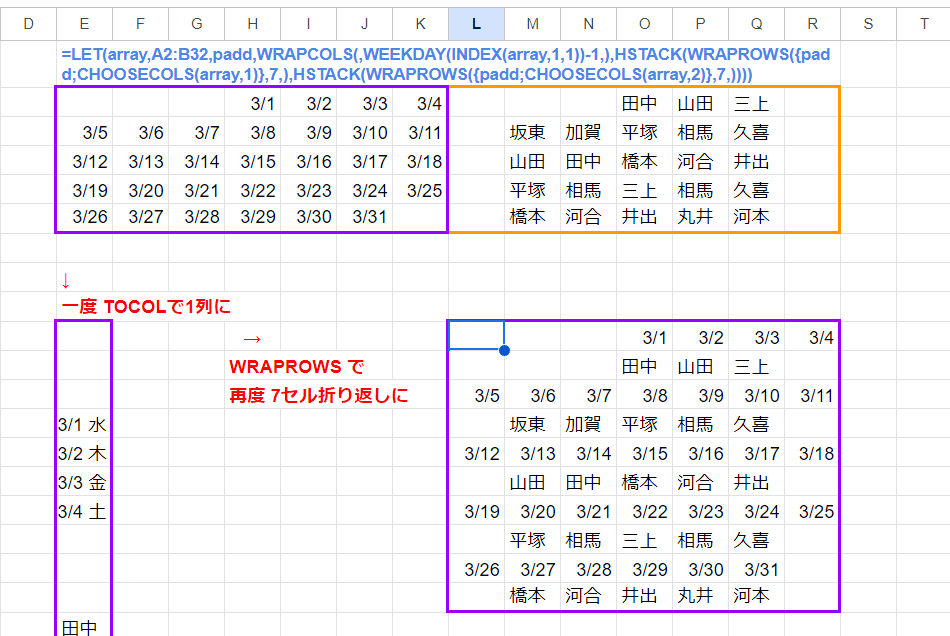Screen dimensions: 950x636
Task: Click the red text 一度 TOCOLで1列に
Action: pyautogui.click(x=146, y=306)
